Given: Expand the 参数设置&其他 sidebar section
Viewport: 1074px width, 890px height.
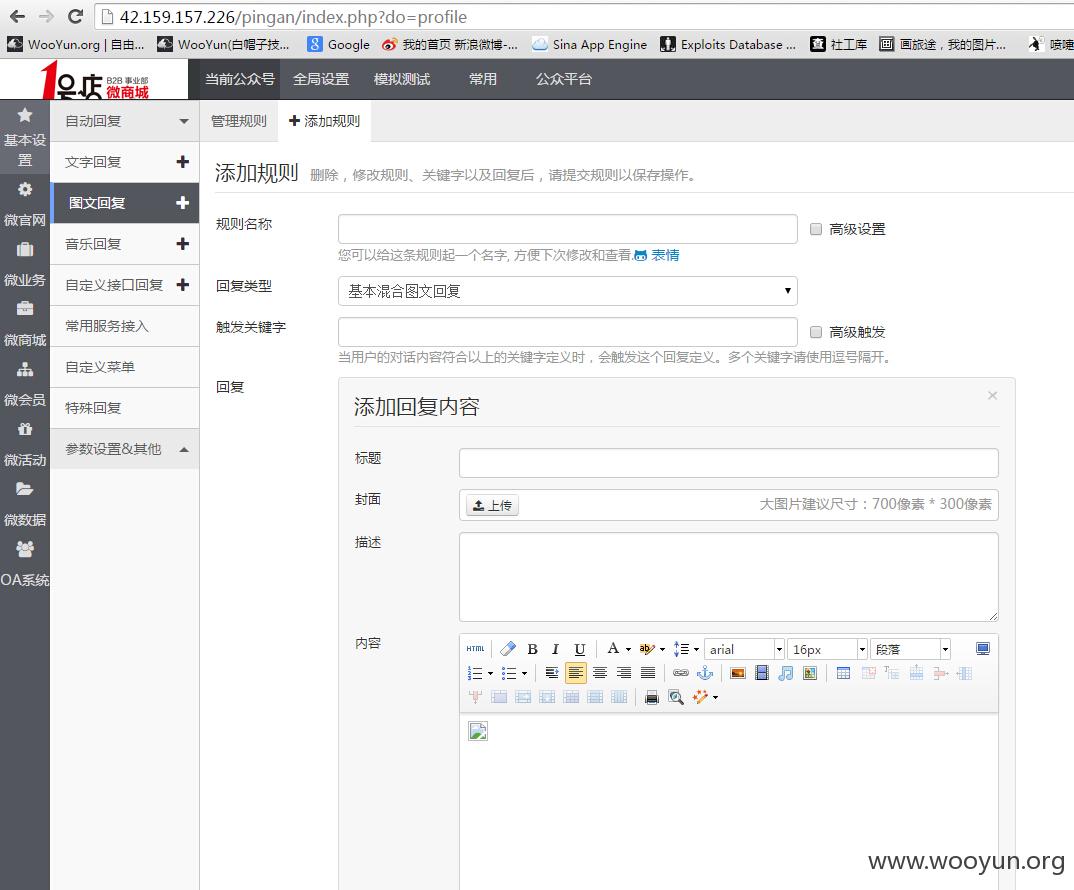Looking at the screenshot, I should coord(125,449).
